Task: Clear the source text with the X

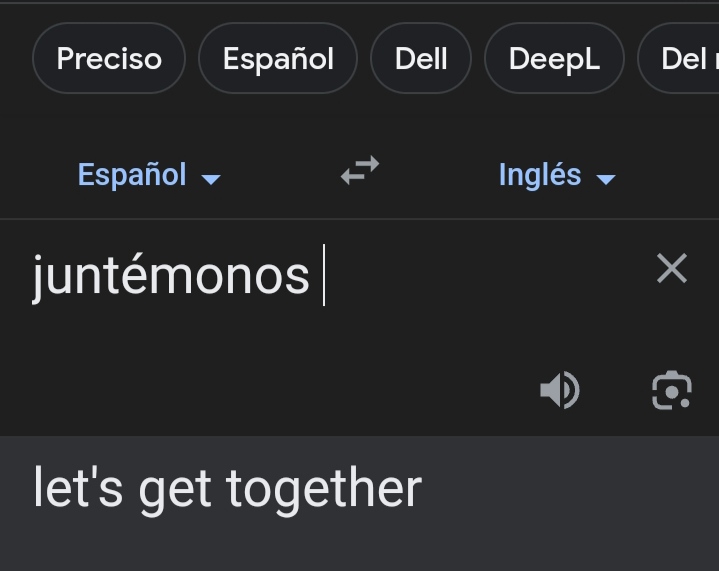Action: [x=672, y=268]
